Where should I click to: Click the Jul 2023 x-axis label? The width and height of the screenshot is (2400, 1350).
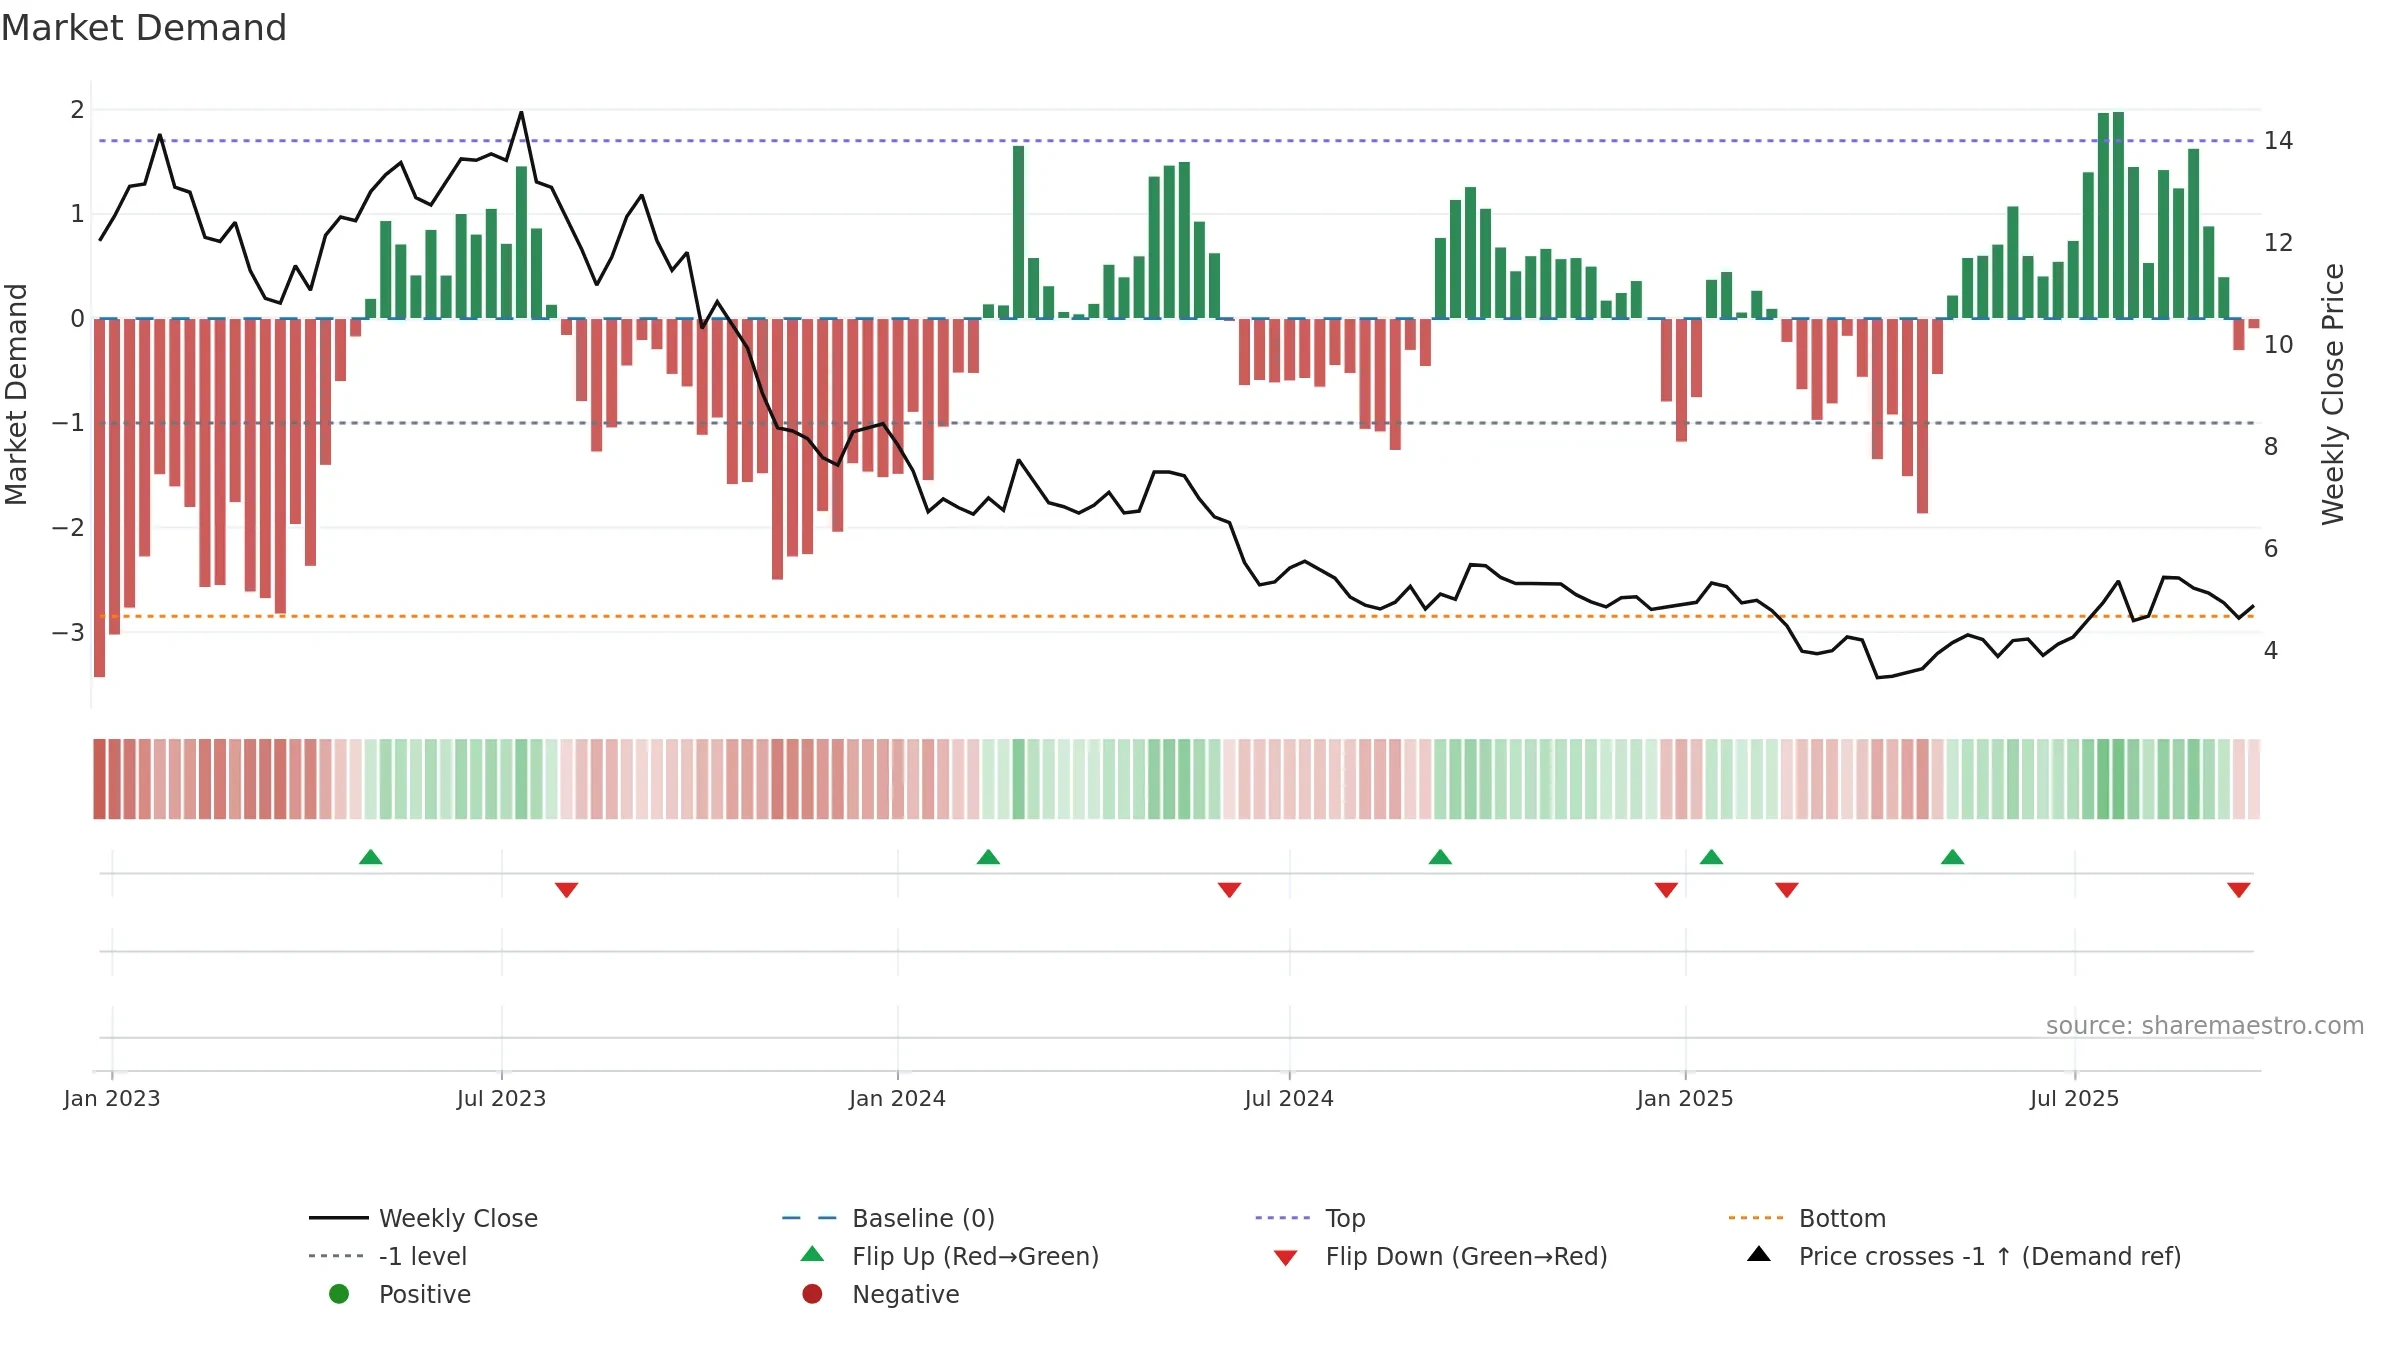502,1098
